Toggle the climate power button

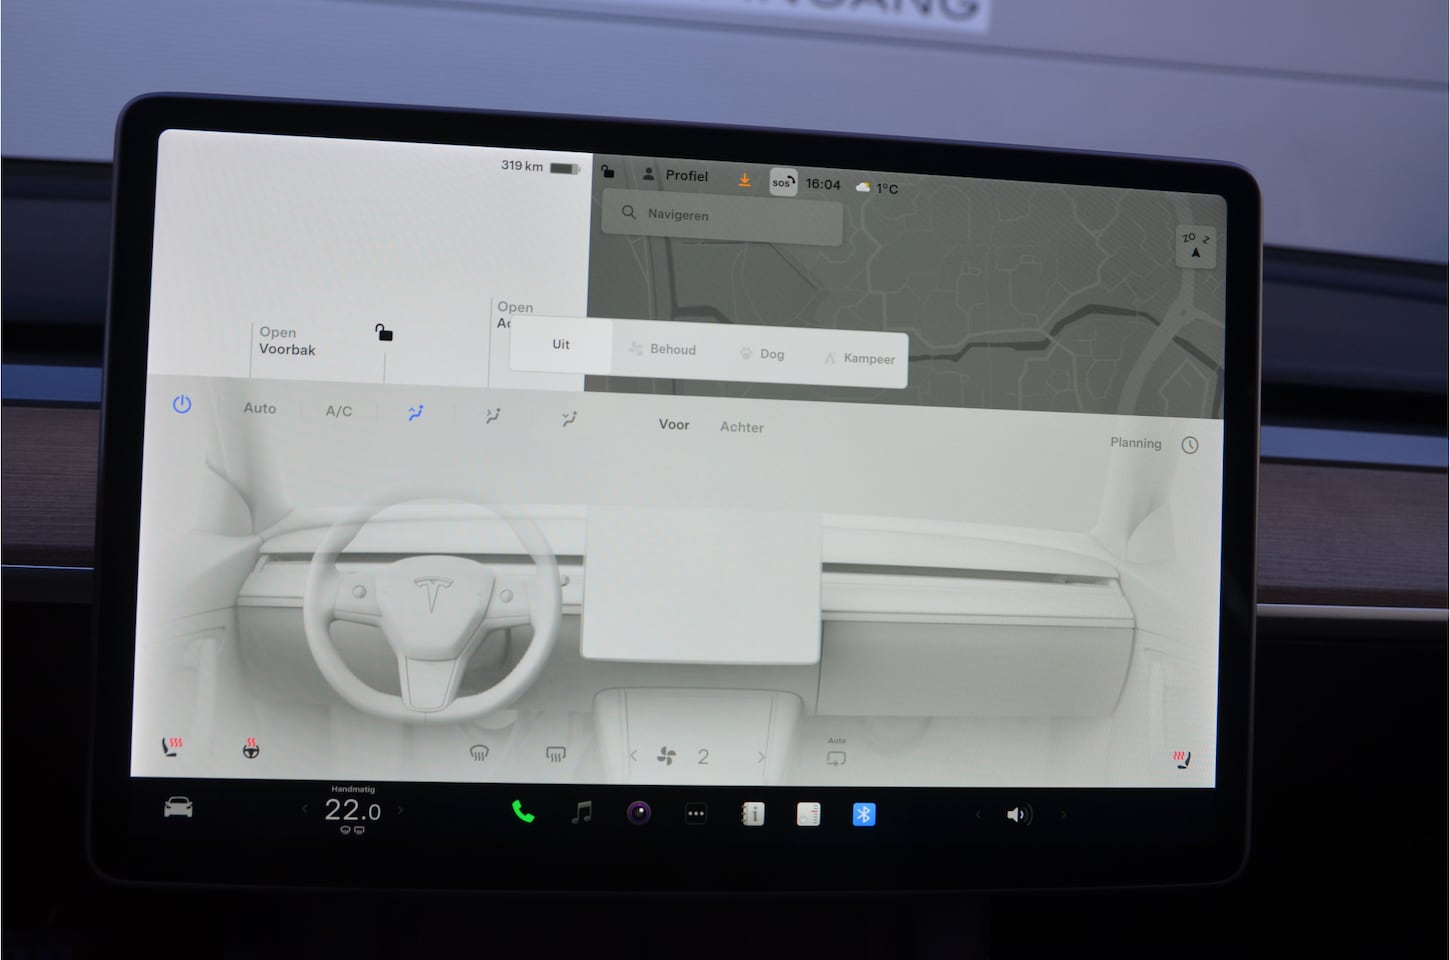(x=182, y=405)
